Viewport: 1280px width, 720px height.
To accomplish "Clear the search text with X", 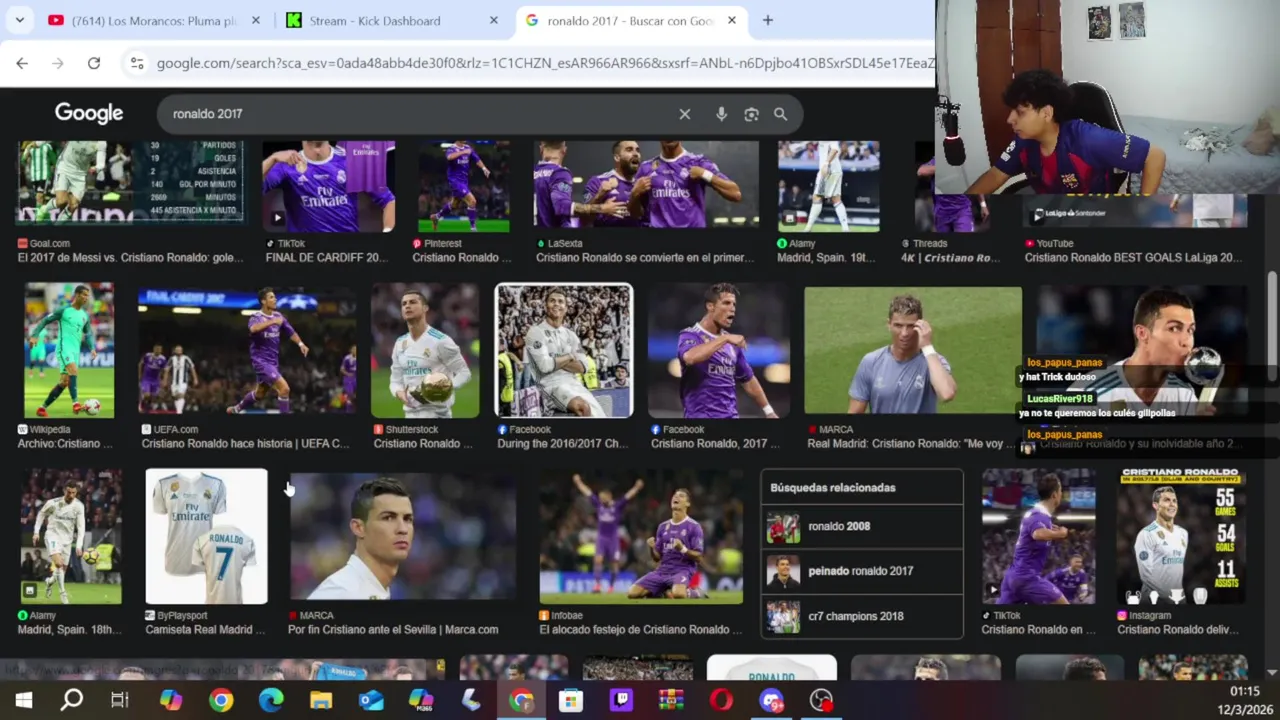I will tap(685, 114).
